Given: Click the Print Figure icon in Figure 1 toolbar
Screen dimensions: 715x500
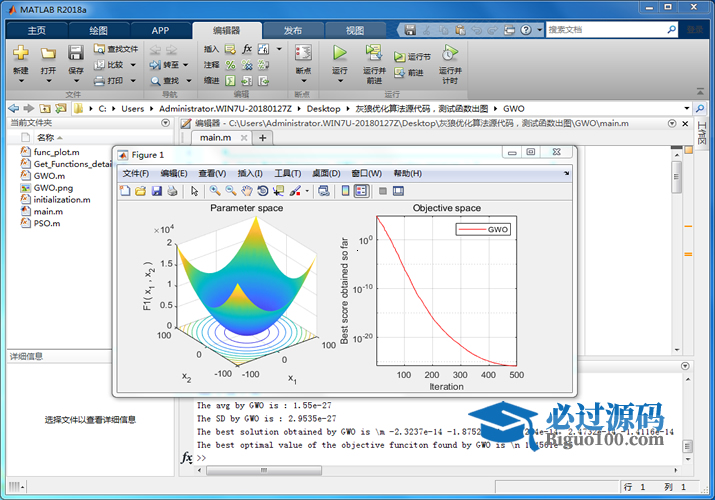Looking at the screenshot, I should pos(172,191).
